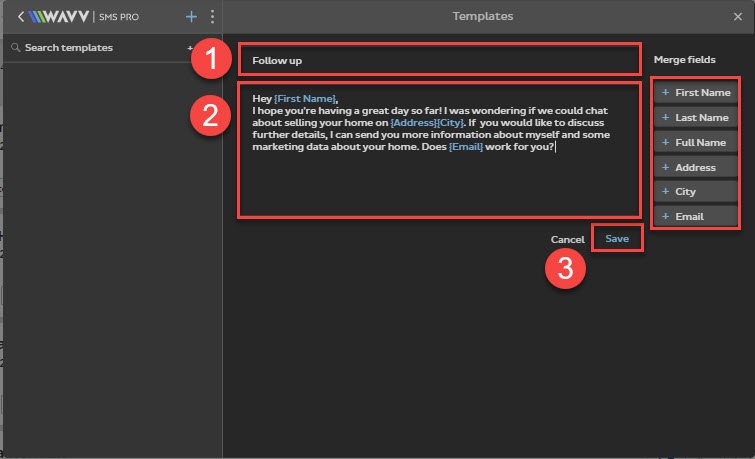Viewport: 755px width, 459px height.
Task: Click the {Email} tag in message text
Action: tap(465, 147)
